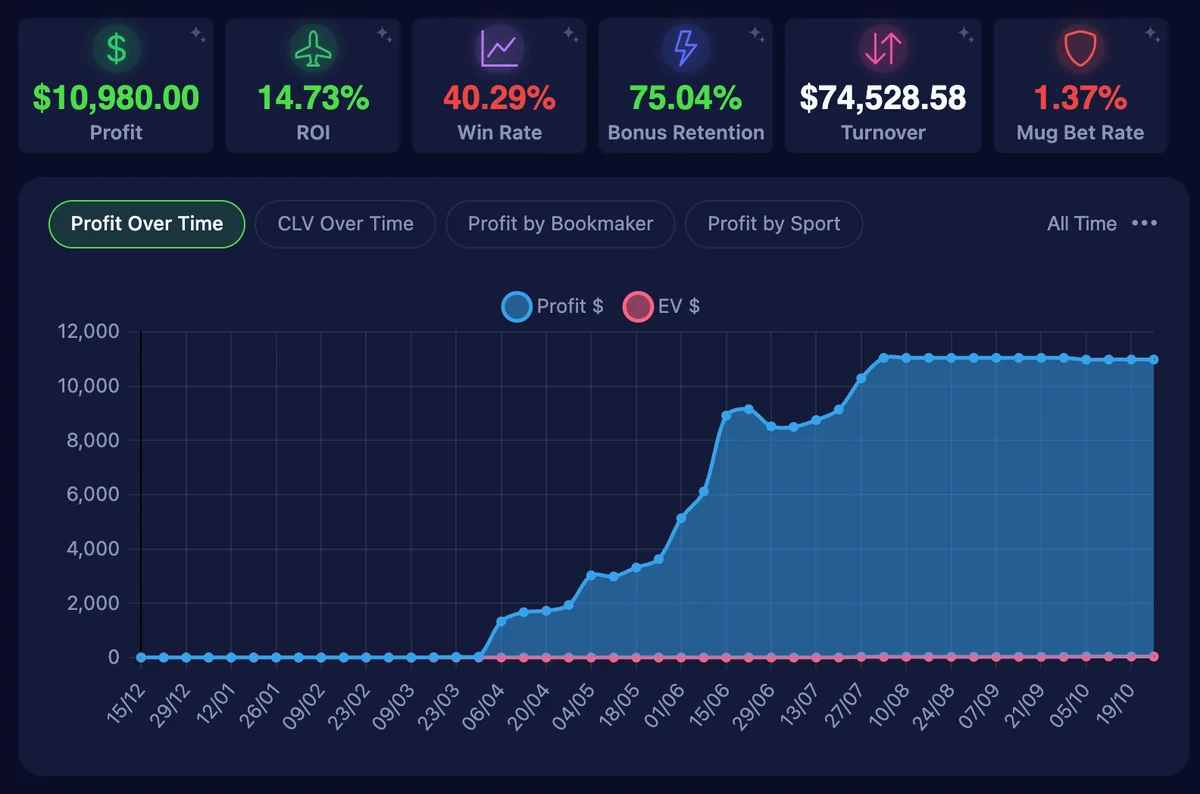Click the Mug Bet Rate card label
This screenshot has height=794, width=1200.
tap(1080, 133)
